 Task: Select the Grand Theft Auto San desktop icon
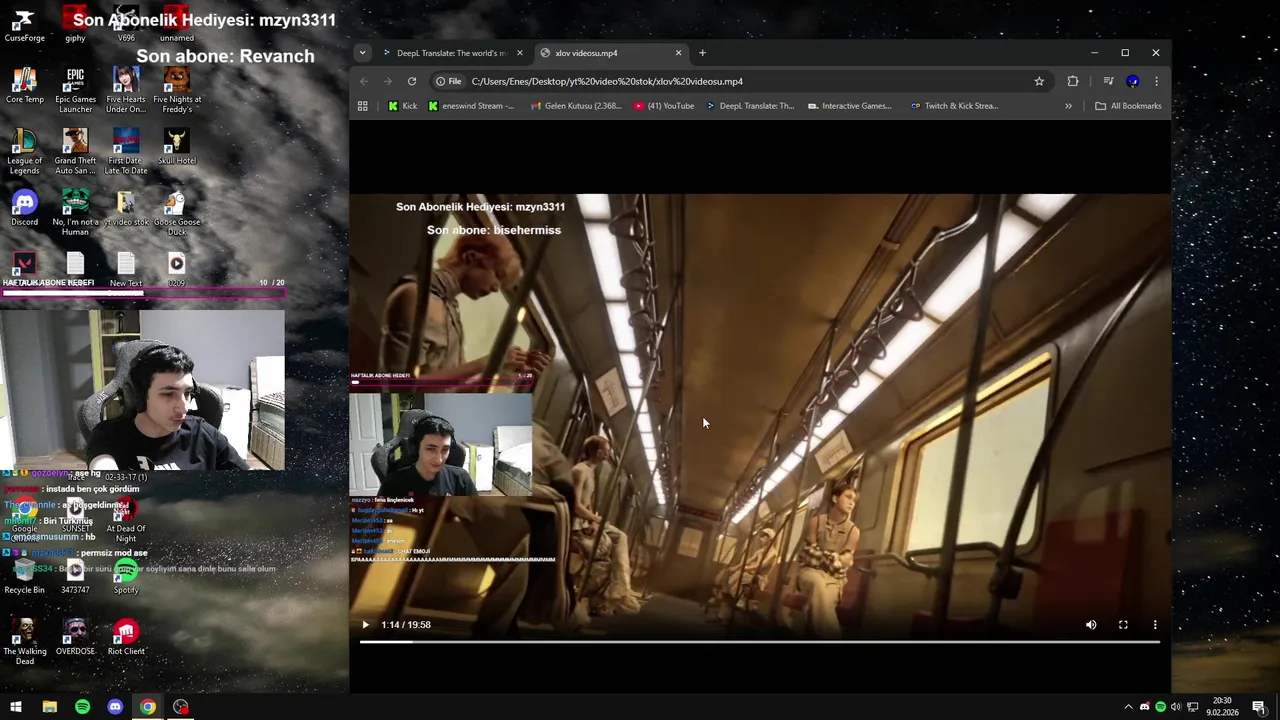tap(75, 151)
